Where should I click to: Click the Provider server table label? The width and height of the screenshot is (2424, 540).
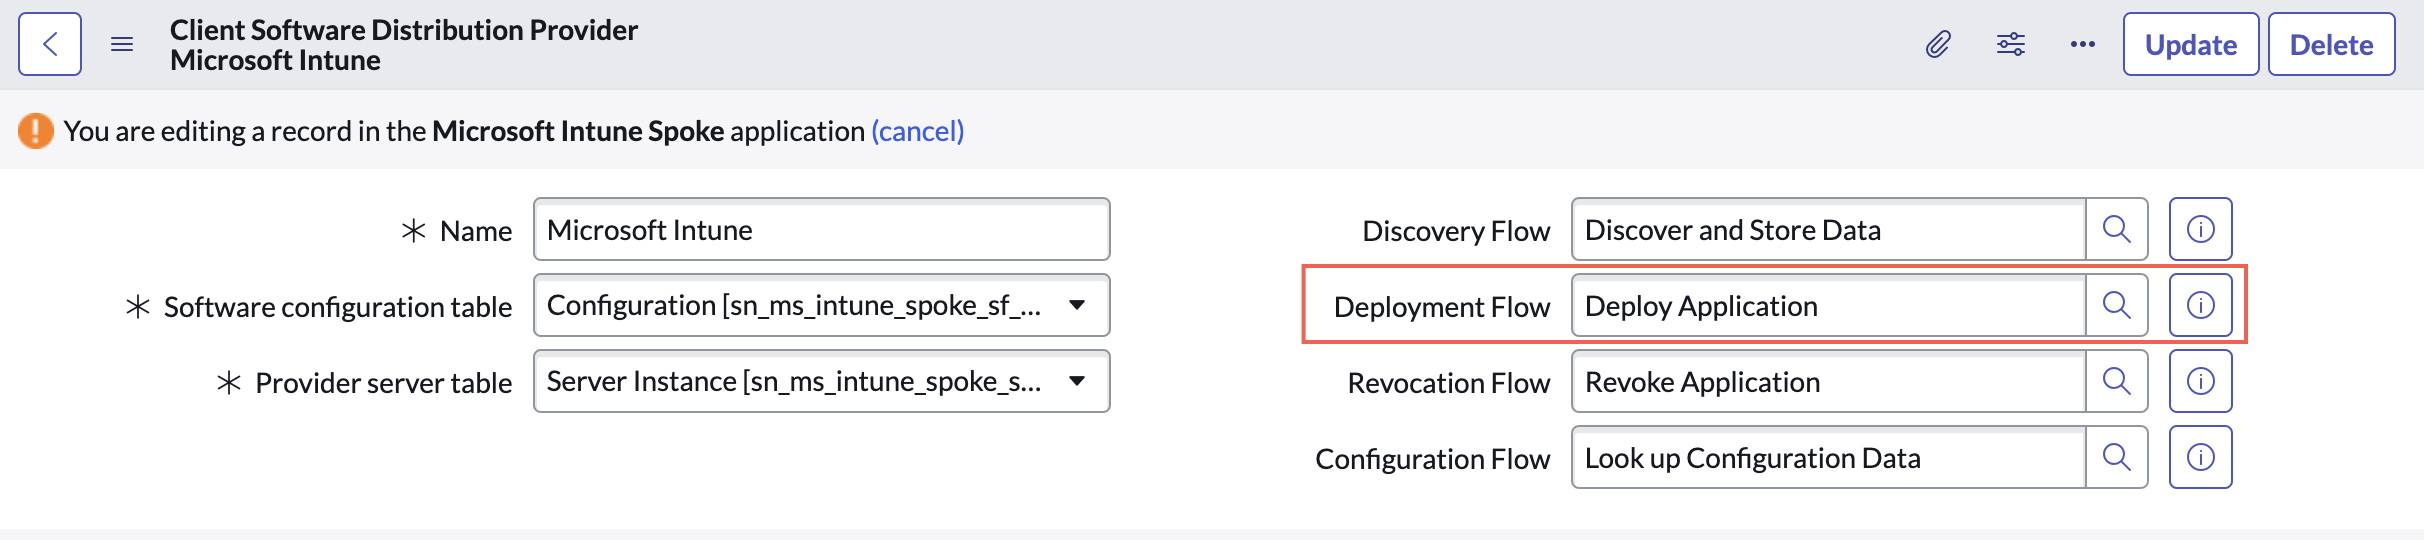[x=384, y=383]
